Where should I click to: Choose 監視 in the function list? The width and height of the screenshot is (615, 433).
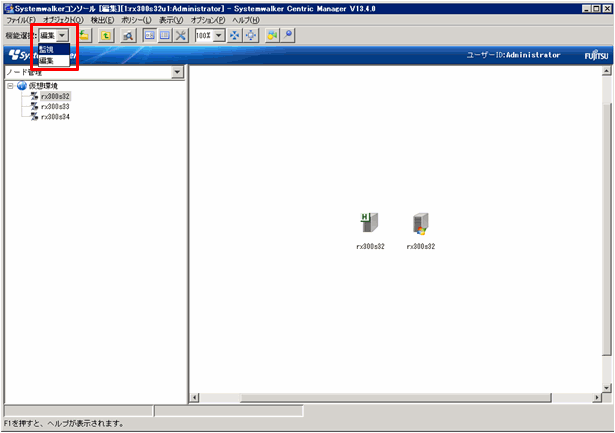point(54,49)
